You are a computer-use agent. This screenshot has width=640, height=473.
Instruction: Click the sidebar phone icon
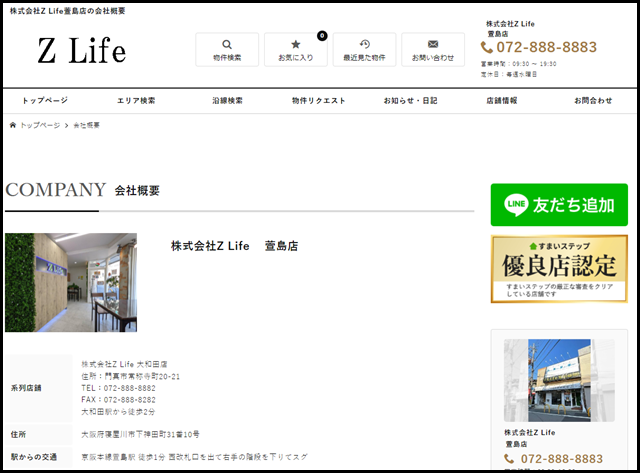point(509,459)
